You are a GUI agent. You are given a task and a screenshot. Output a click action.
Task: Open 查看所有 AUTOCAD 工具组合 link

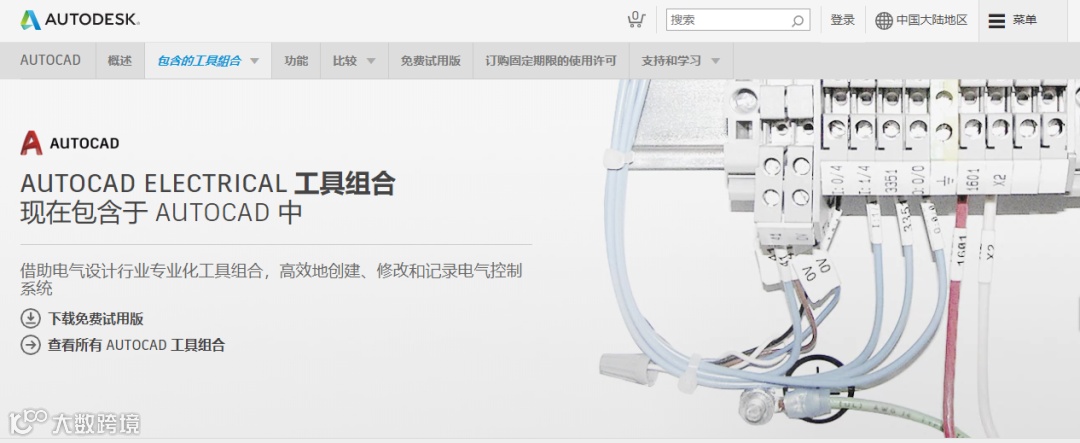click(x=136, y=345)
